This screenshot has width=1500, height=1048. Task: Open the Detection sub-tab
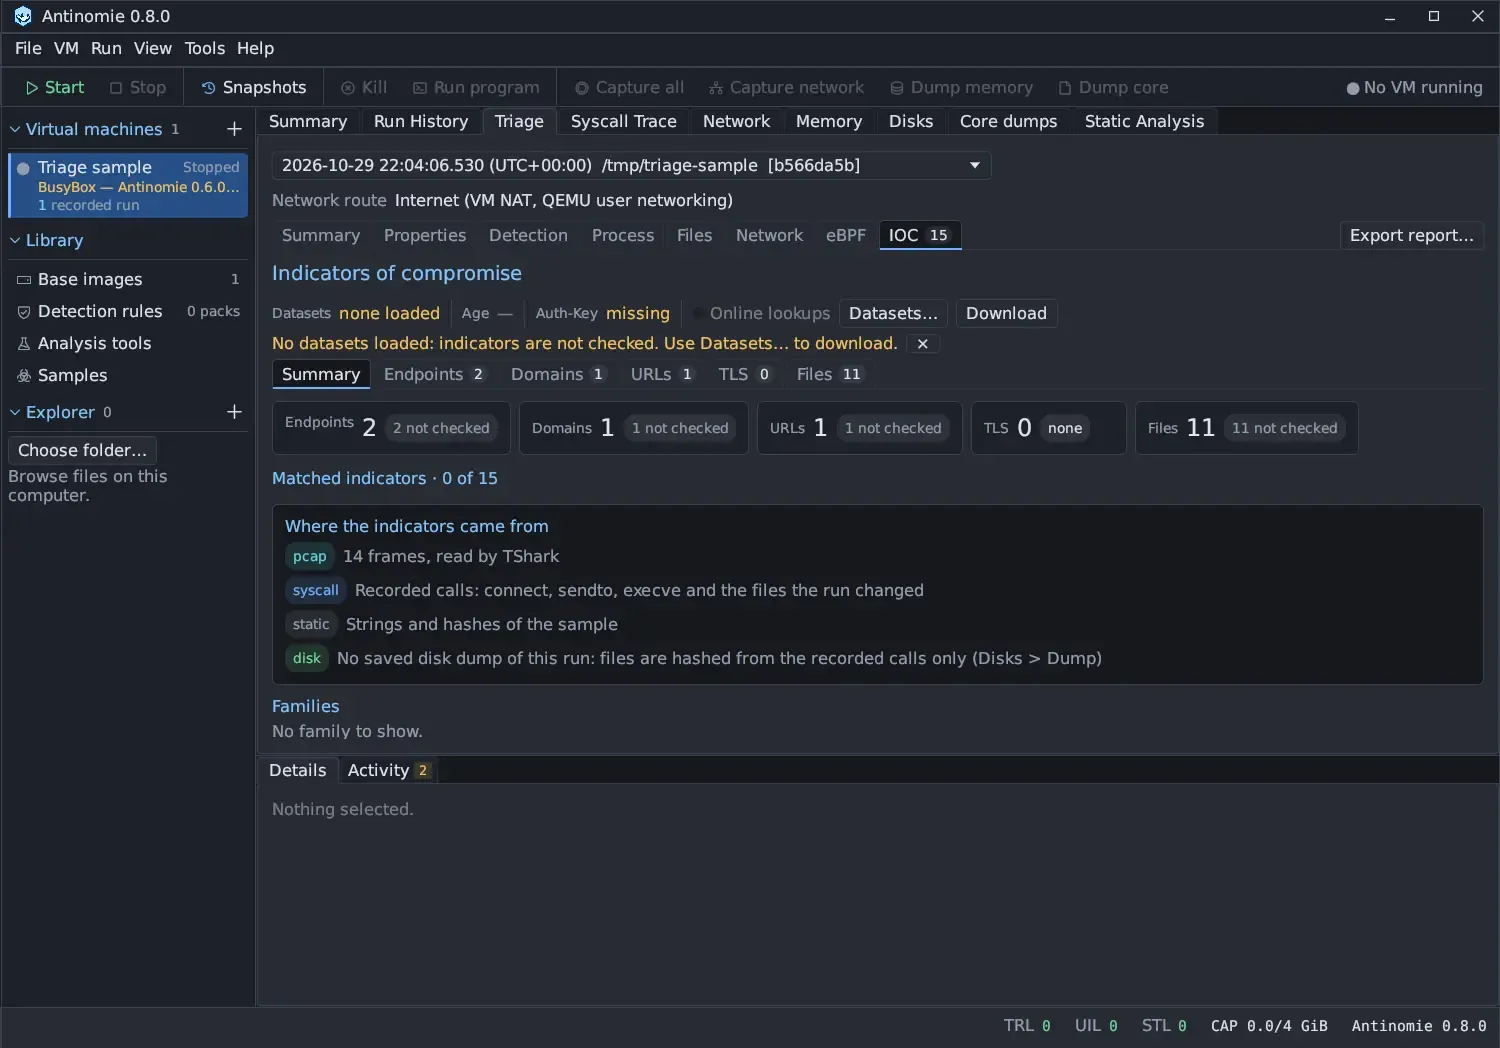coord(528,235)
